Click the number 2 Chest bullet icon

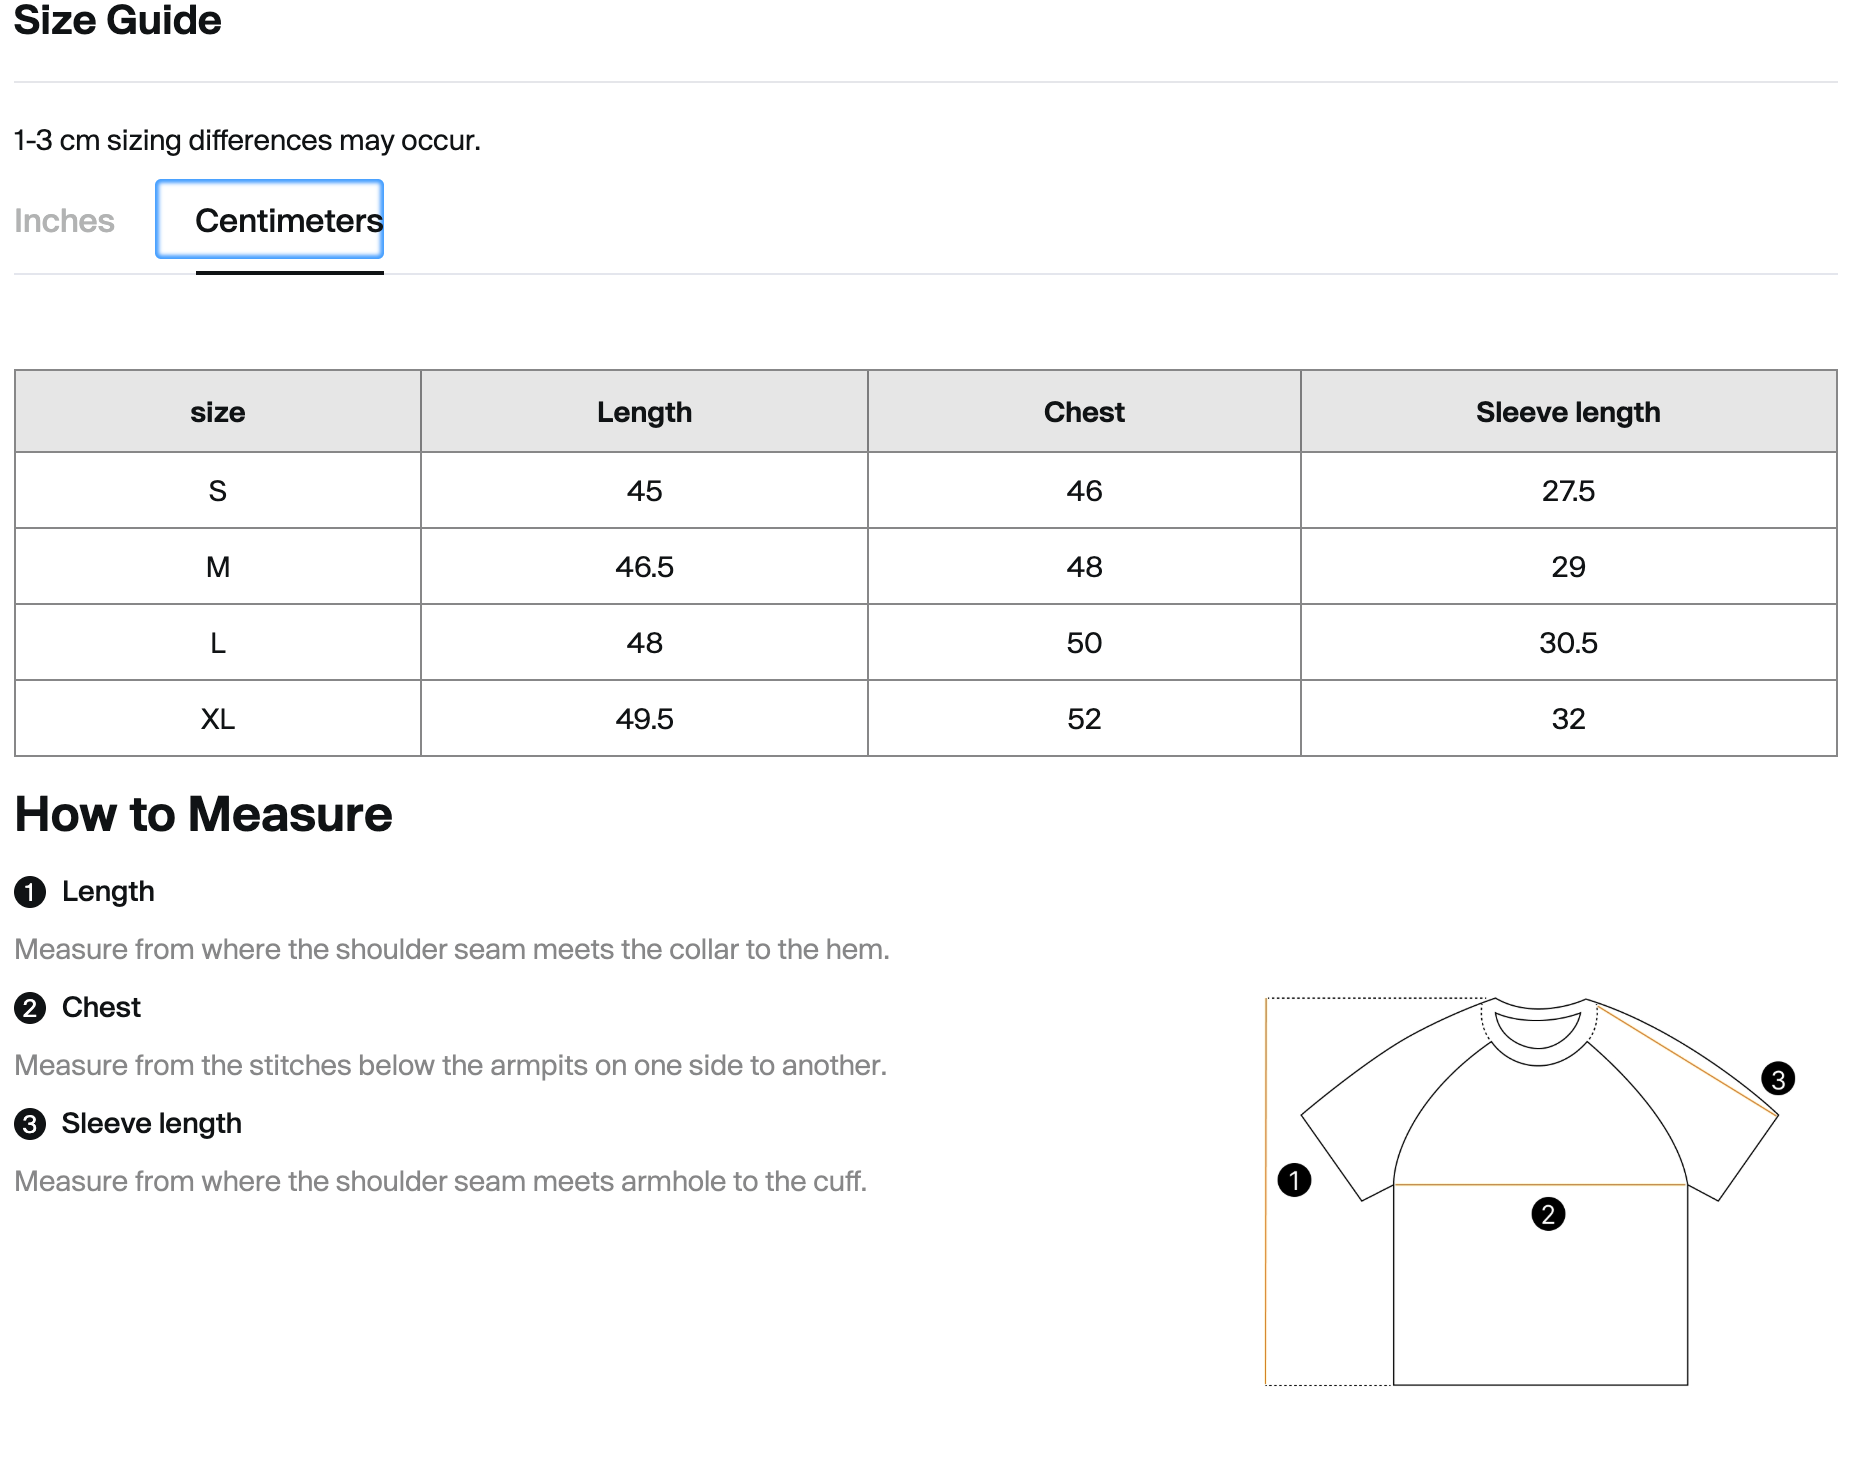pyautogui.click(x=30, y=1007)
